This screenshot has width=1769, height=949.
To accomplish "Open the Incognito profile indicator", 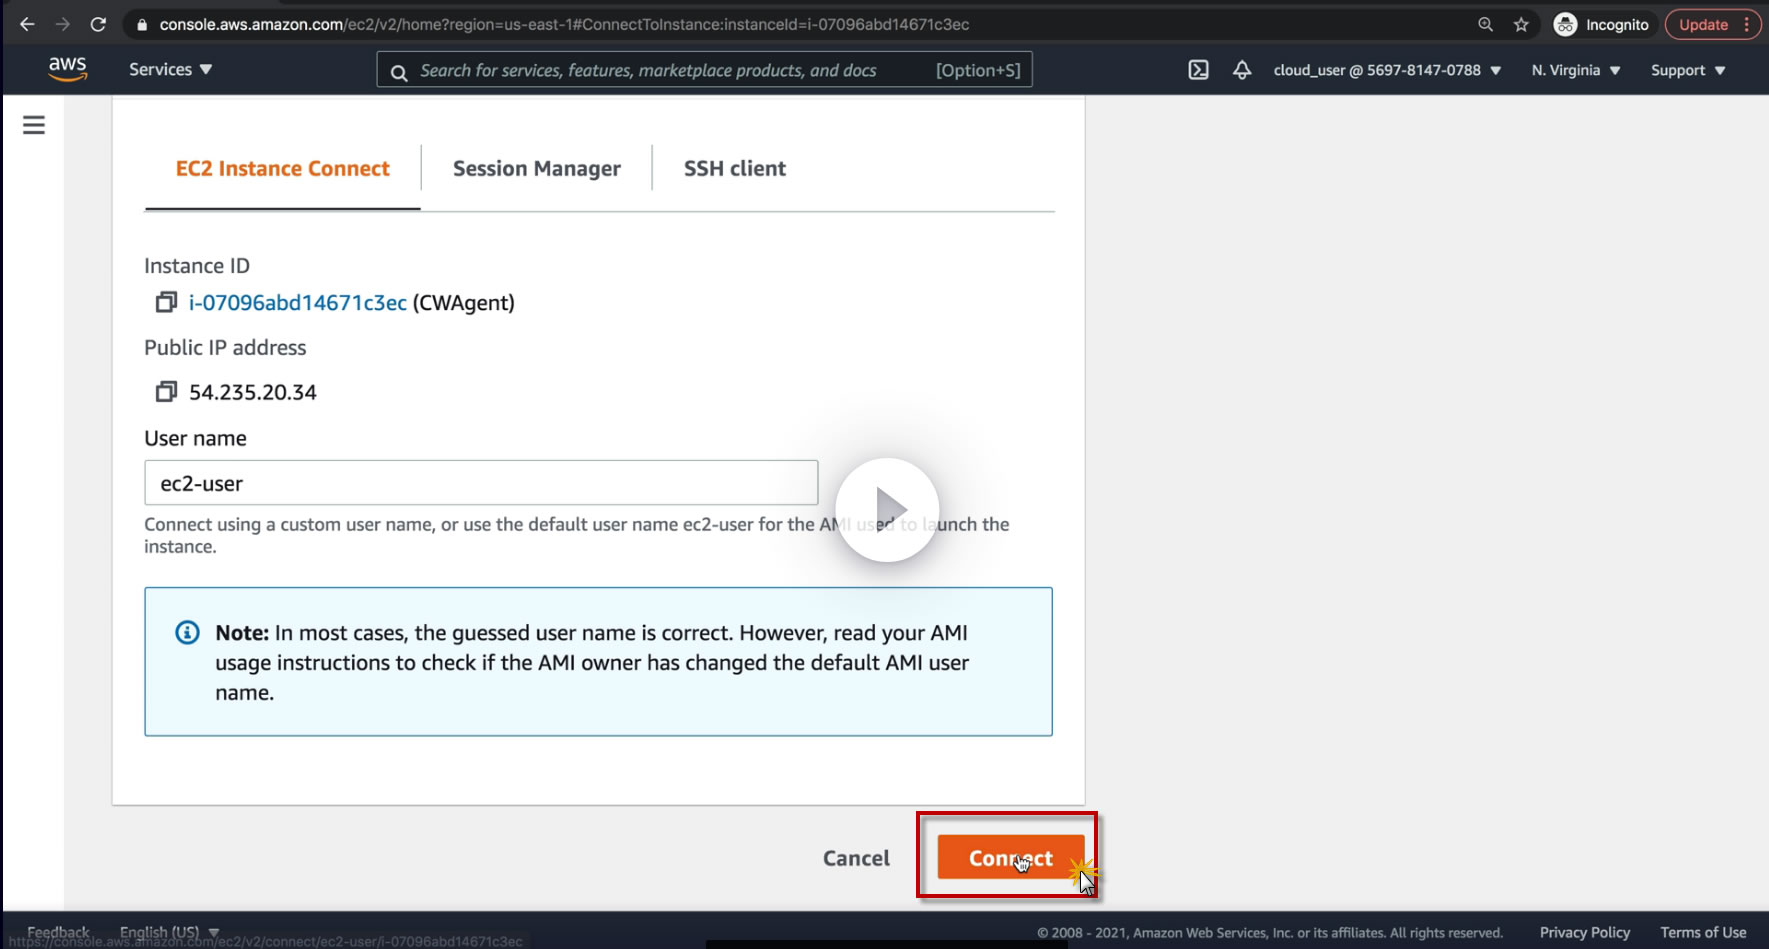I will (1602, 25).
